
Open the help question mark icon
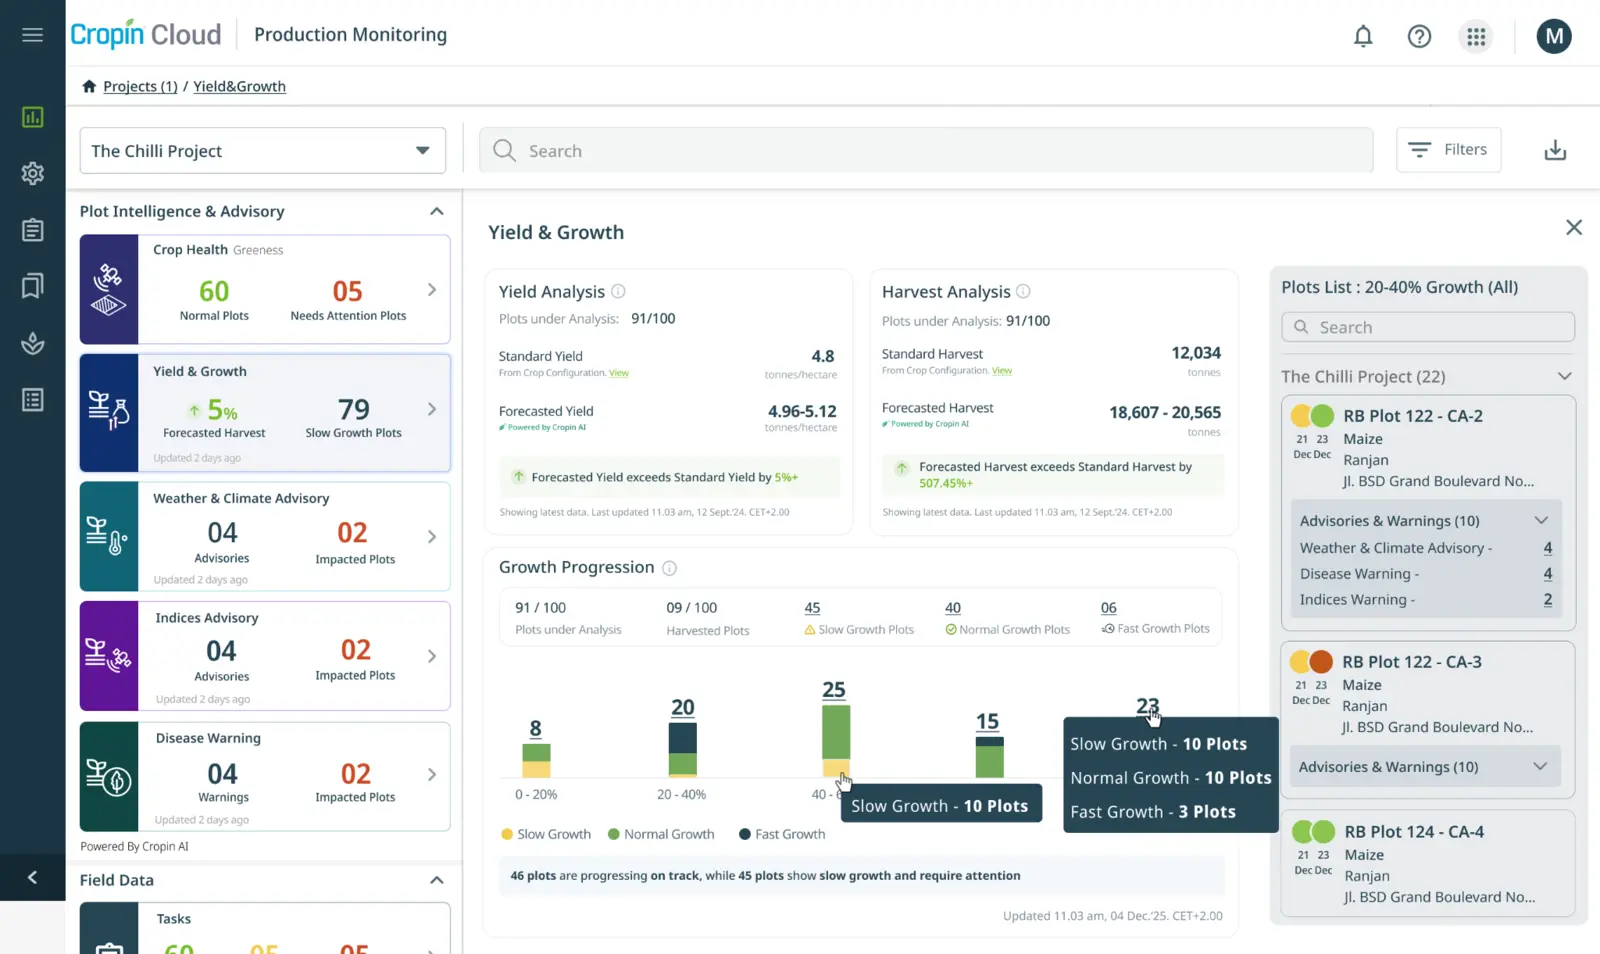point(1419,37)
